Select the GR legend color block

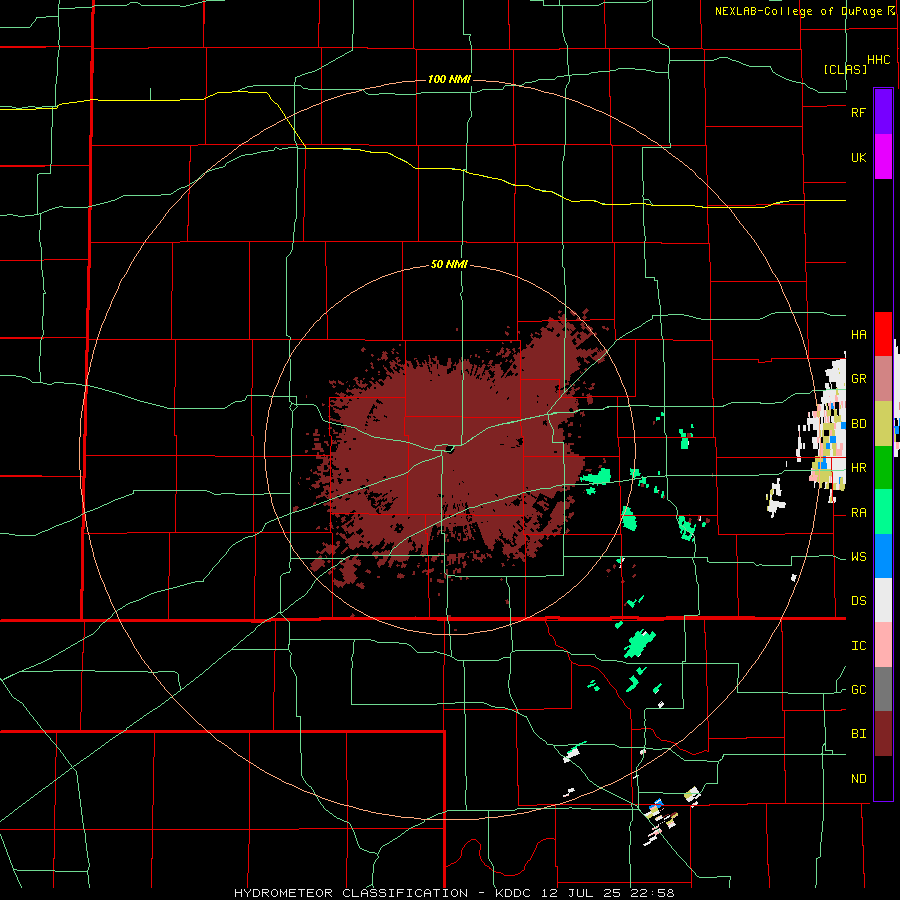click(883, 379)
